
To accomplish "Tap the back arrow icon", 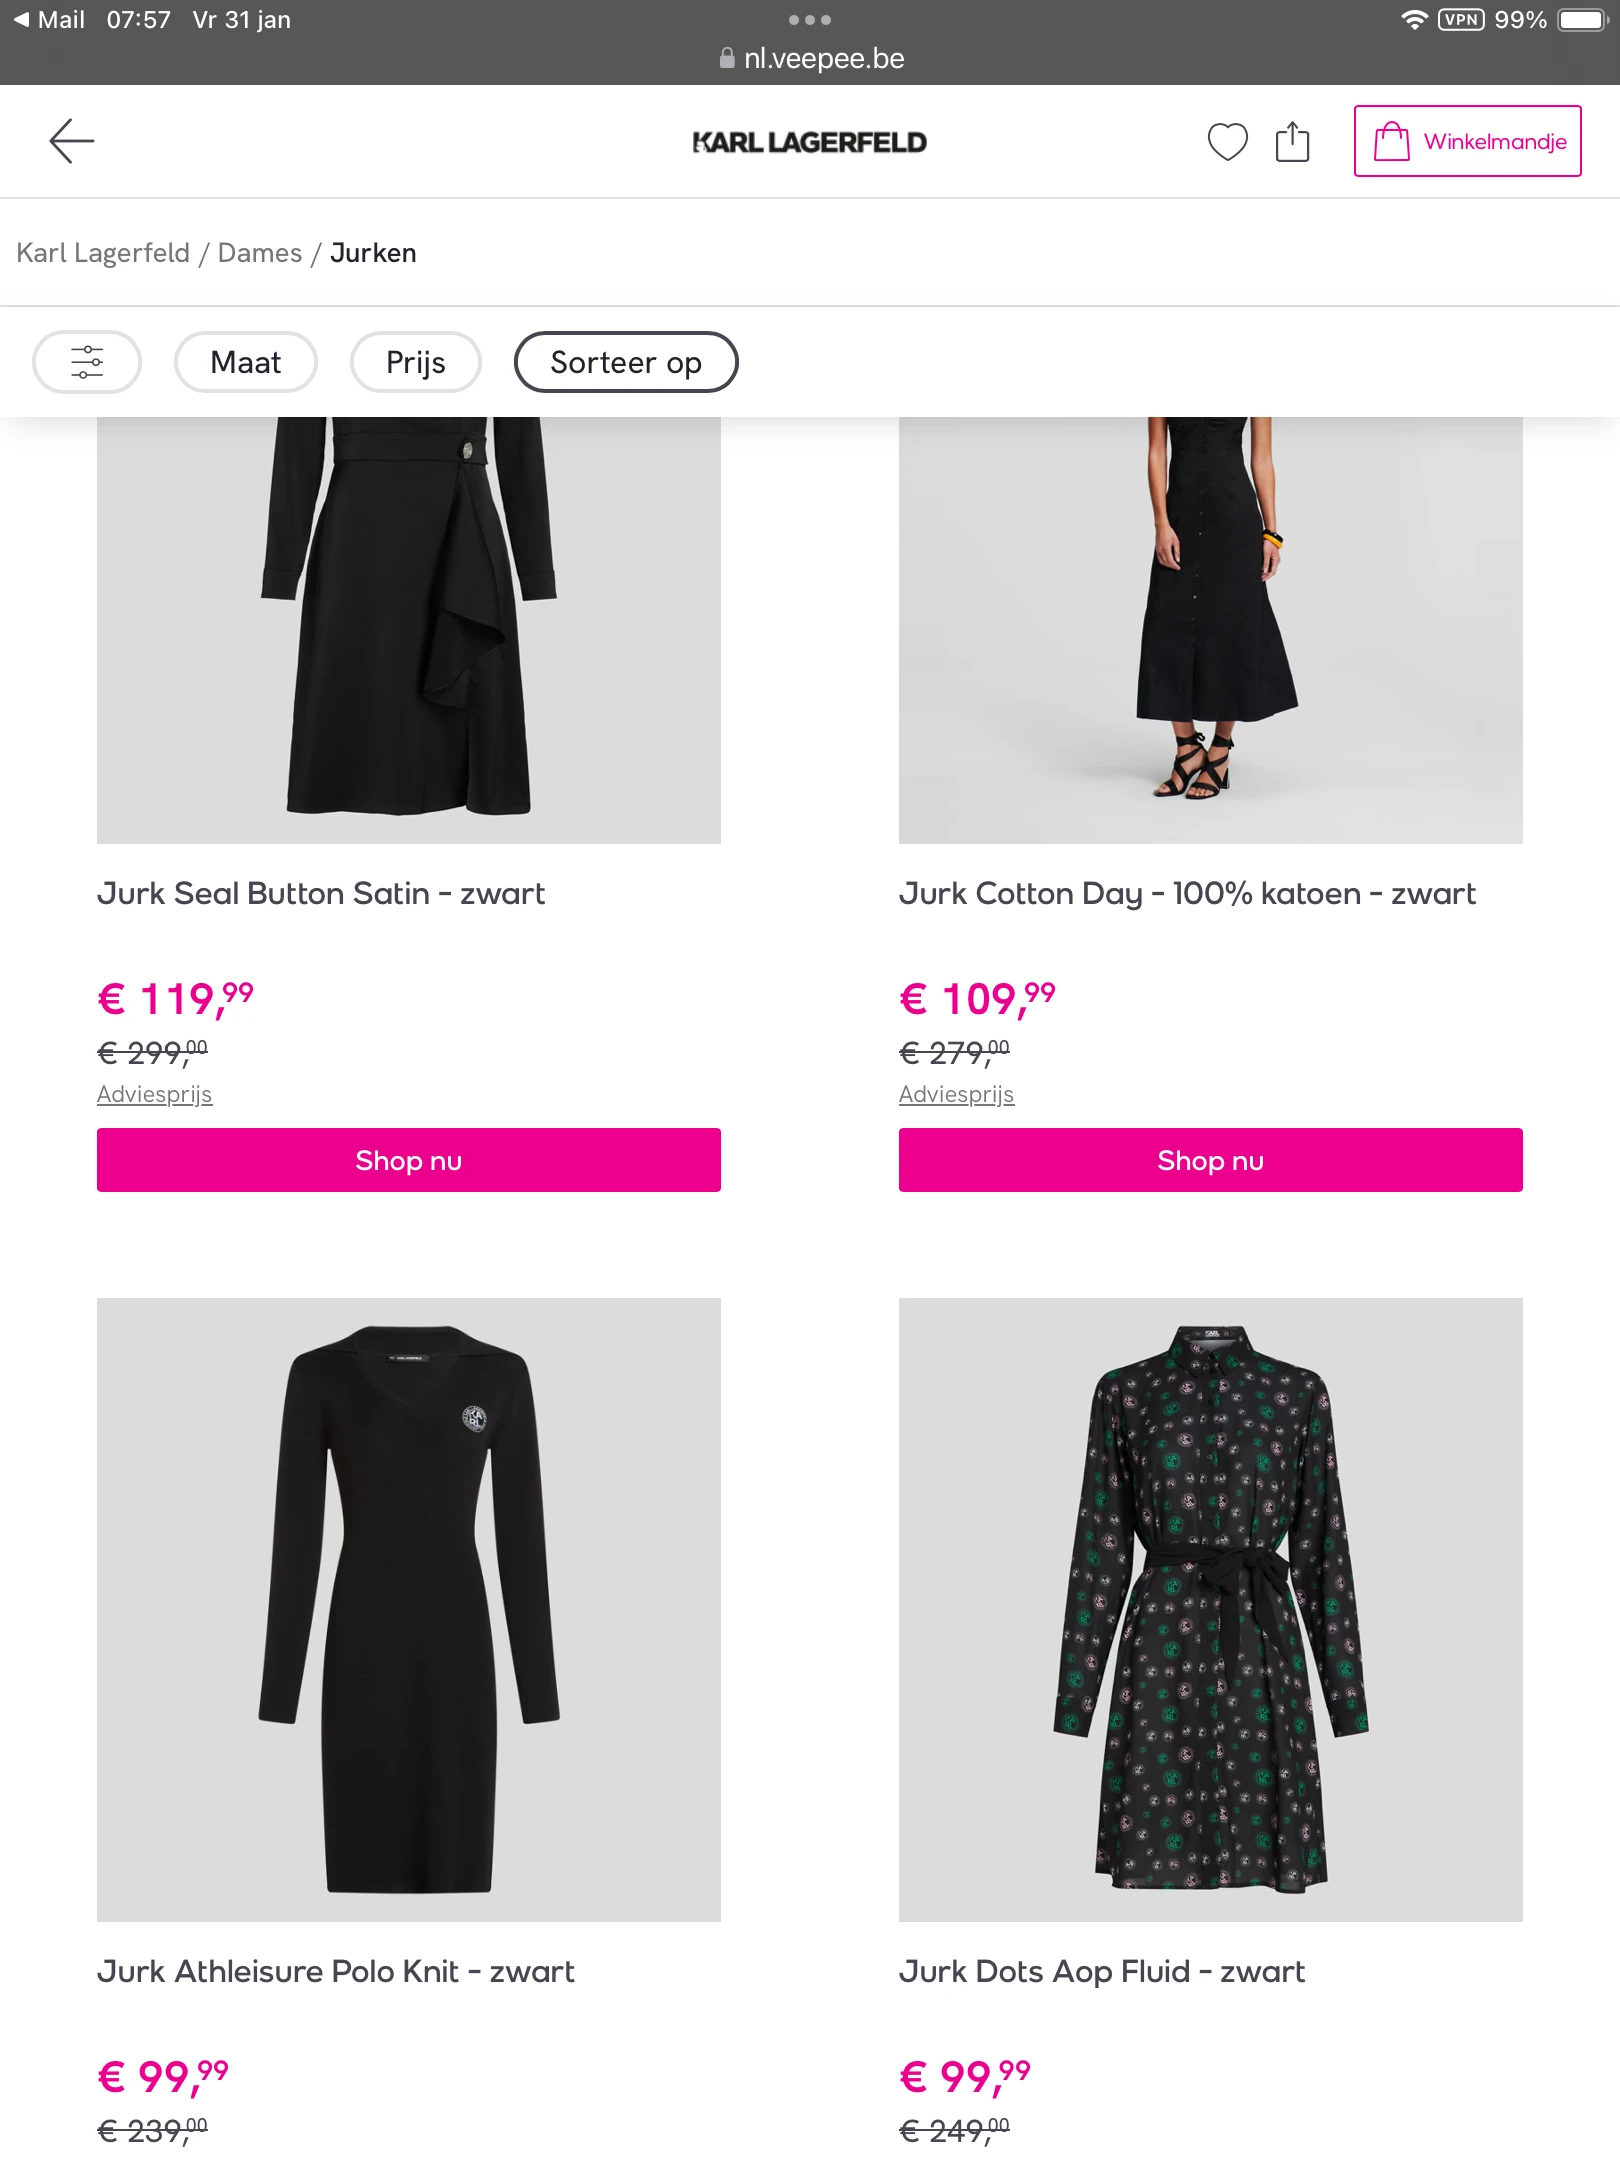I will (x=72, y=141).
